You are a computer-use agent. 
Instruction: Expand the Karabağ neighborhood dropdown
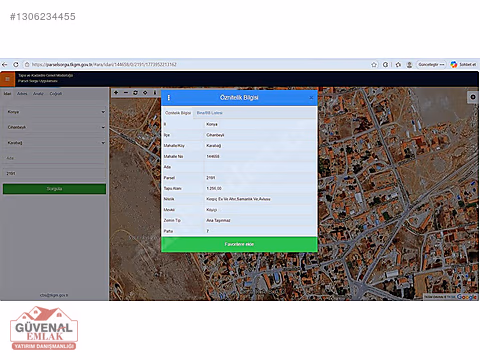55,143
